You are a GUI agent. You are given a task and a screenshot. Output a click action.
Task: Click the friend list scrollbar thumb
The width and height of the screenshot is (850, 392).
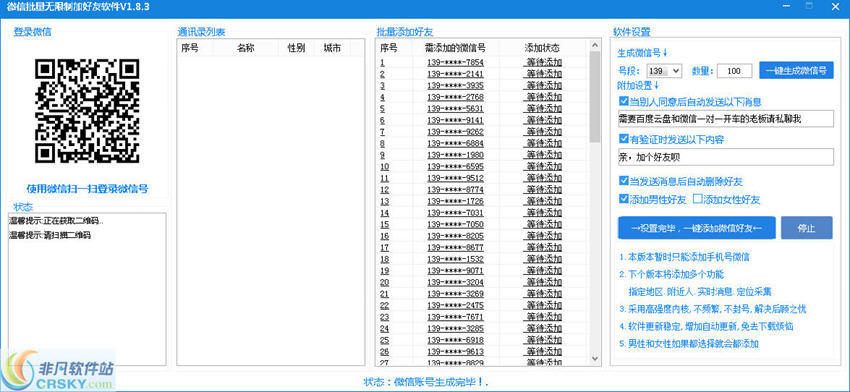point(595,97)
